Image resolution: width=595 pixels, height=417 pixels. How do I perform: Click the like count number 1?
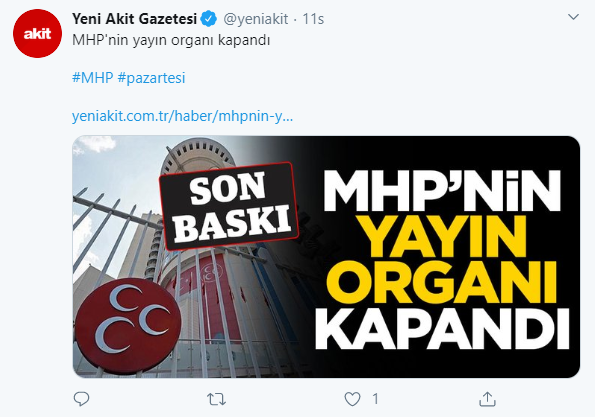[375, 399]
